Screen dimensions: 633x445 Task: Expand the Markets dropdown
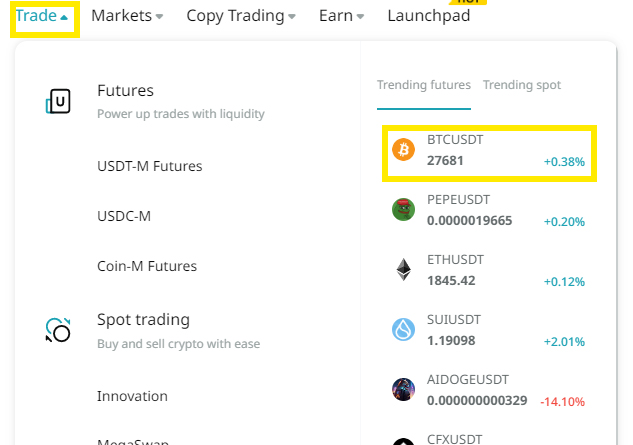pyautogui.click(x=126, y=16)
